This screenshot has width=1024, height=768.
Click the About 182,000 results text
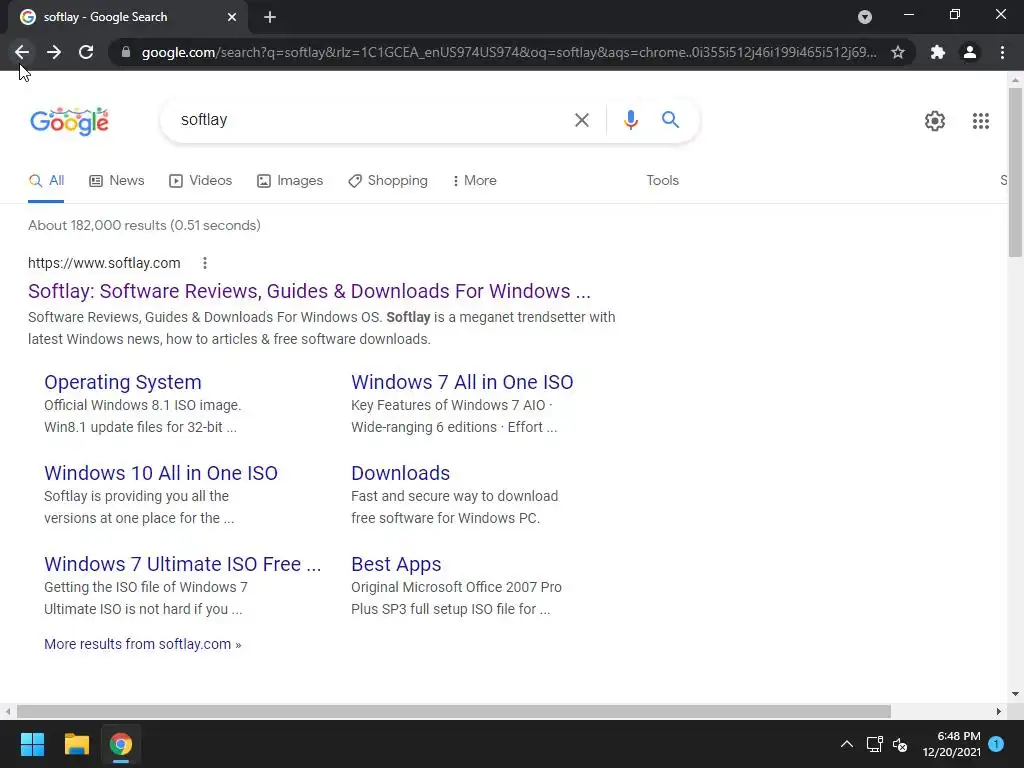[144, 225]
